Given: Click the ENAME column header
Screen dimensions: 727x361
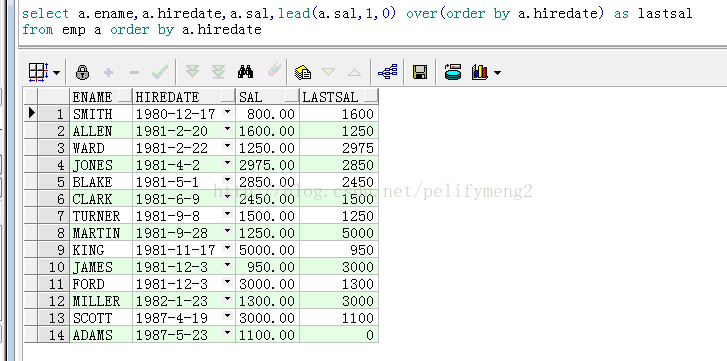Looking at the screenshot, I should click(x=101, y=96).
